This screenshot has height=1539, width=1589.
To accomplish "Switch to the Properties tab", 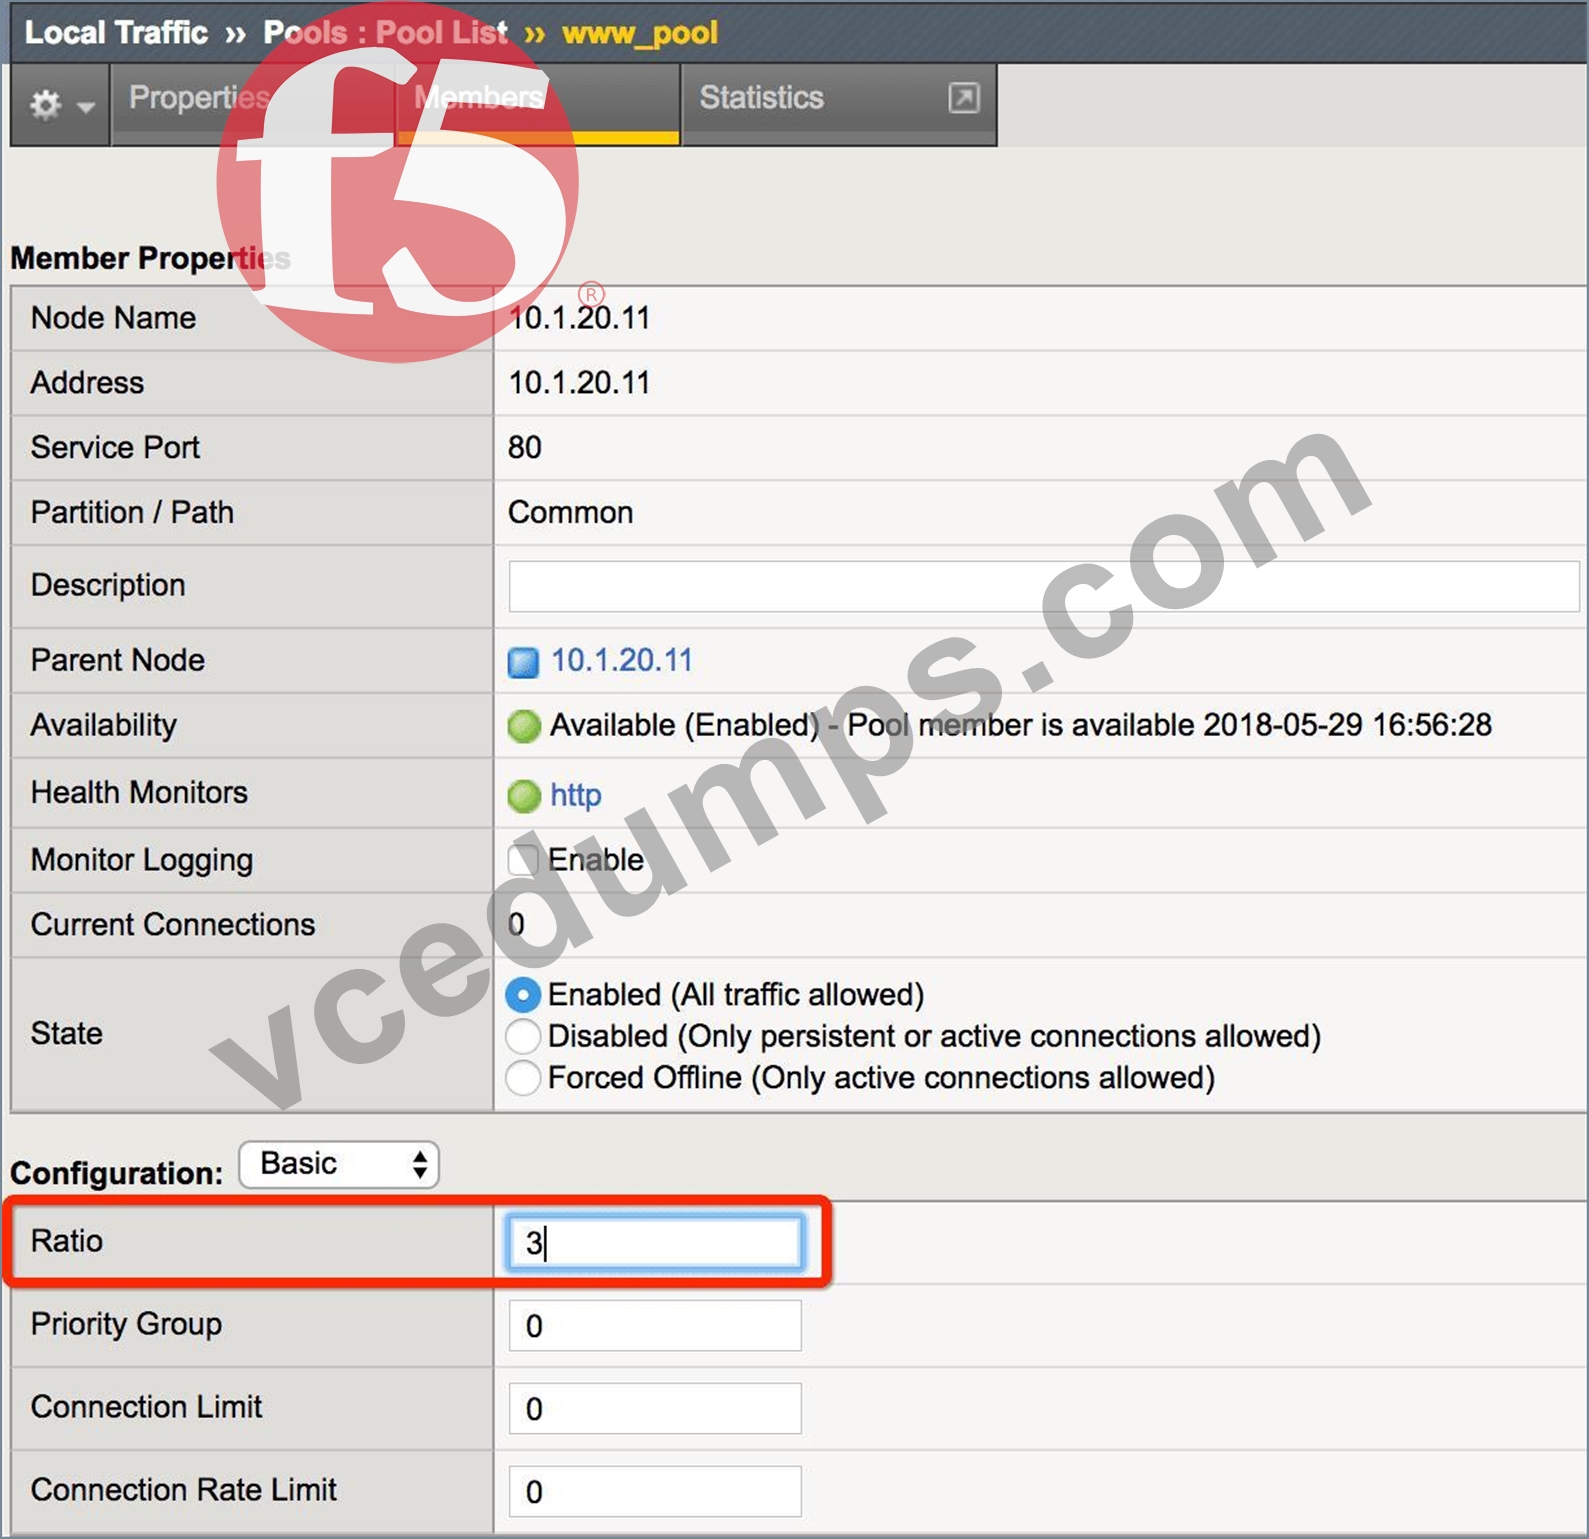I will tap(200, 97).
